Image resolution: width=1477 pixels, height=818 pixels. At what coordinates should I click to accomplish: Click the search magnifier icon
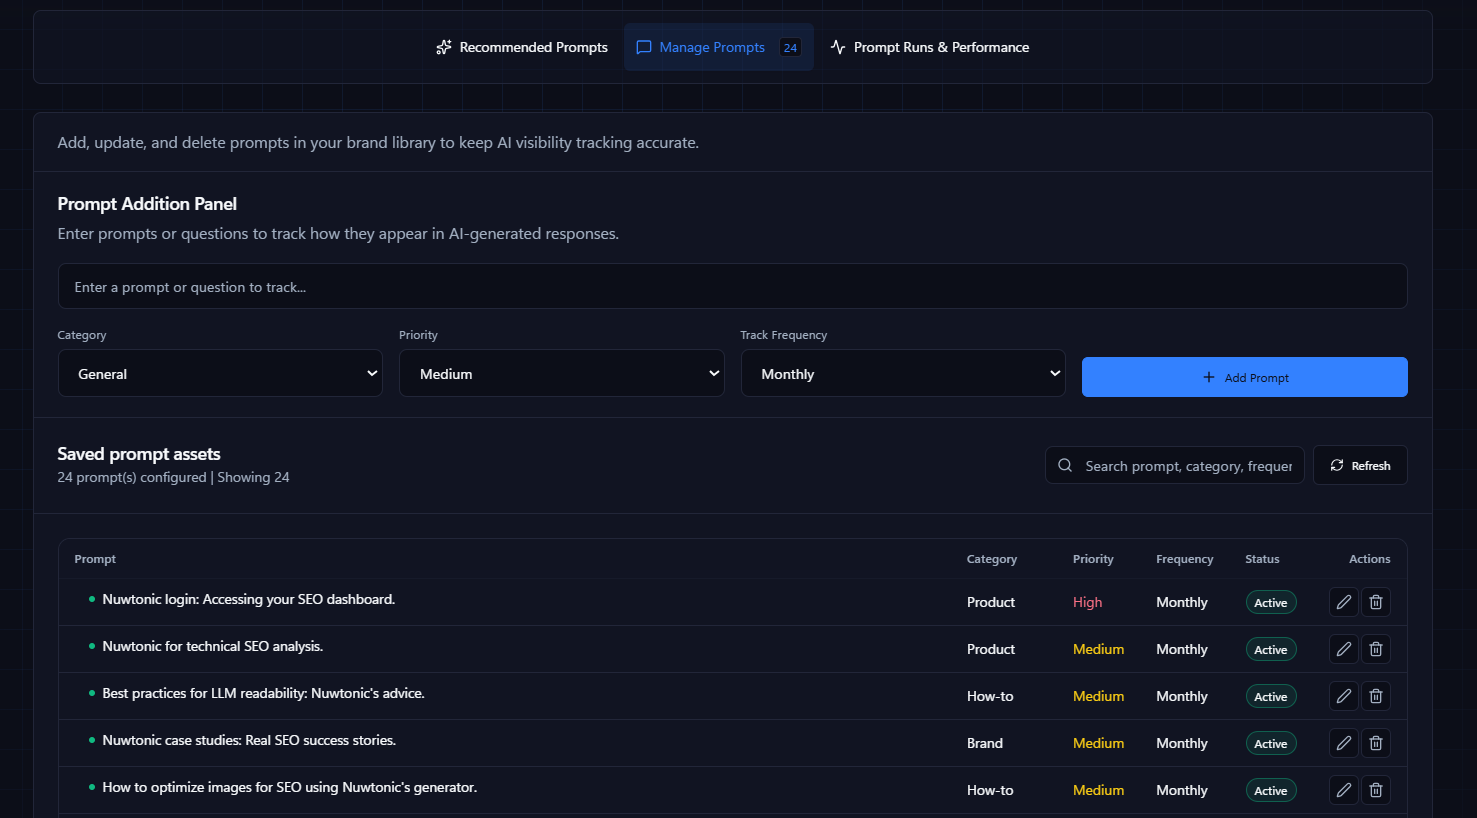pos(1065,465)
